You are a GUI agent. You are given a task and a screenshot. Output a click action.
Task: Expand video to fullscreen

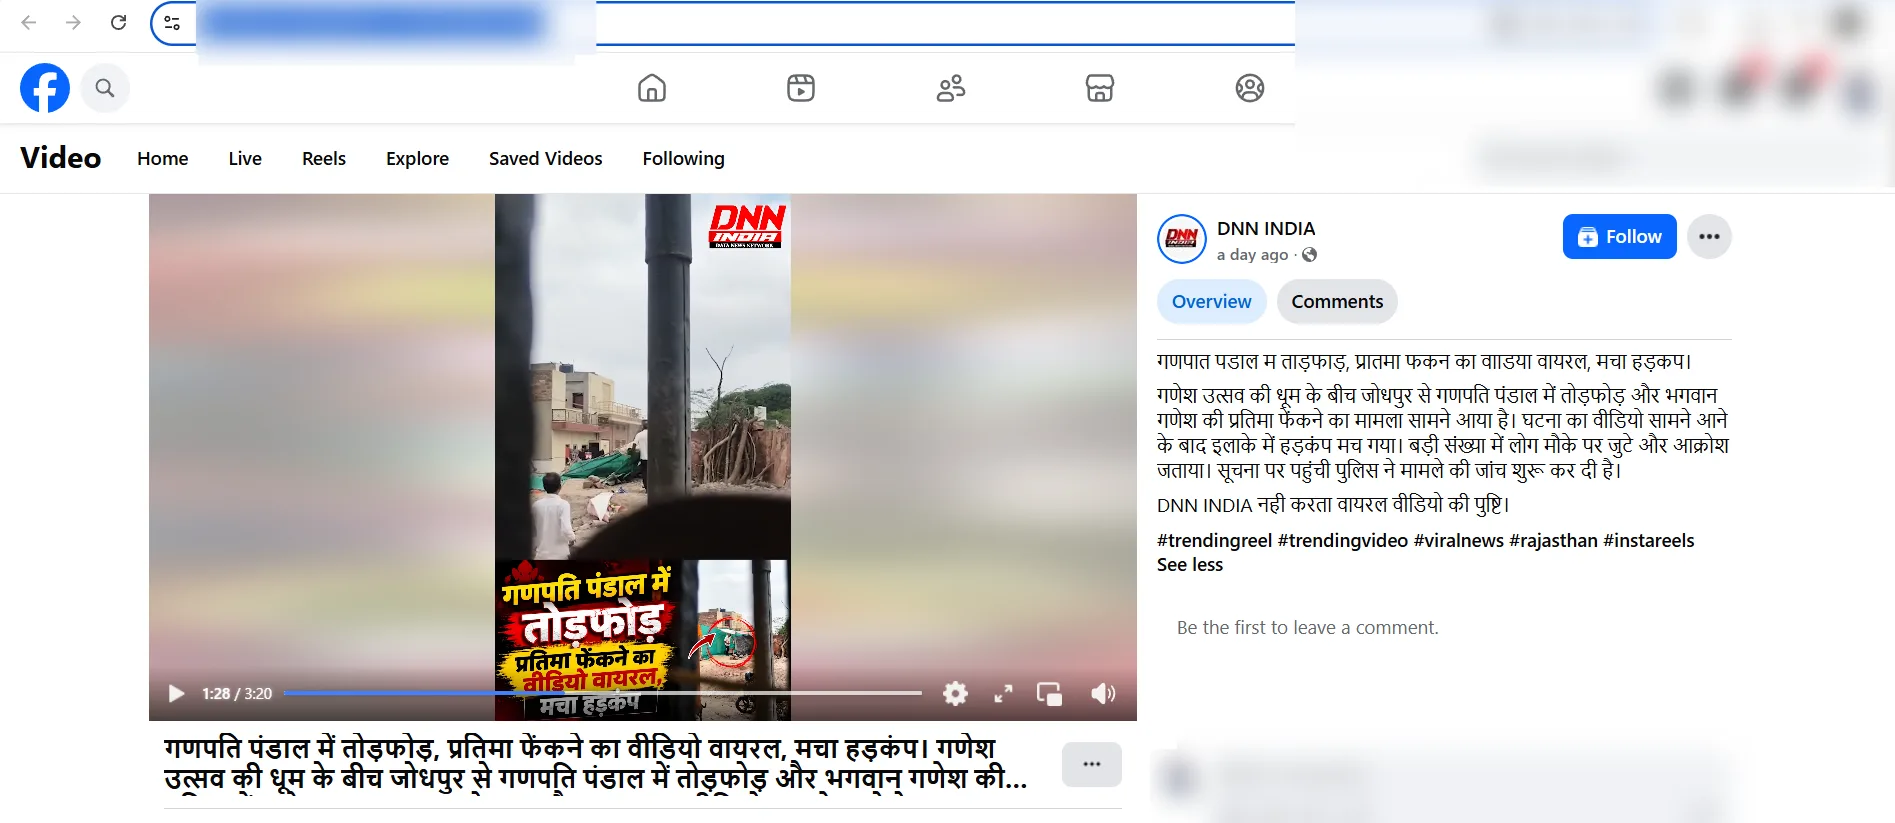pos(1003,694)
